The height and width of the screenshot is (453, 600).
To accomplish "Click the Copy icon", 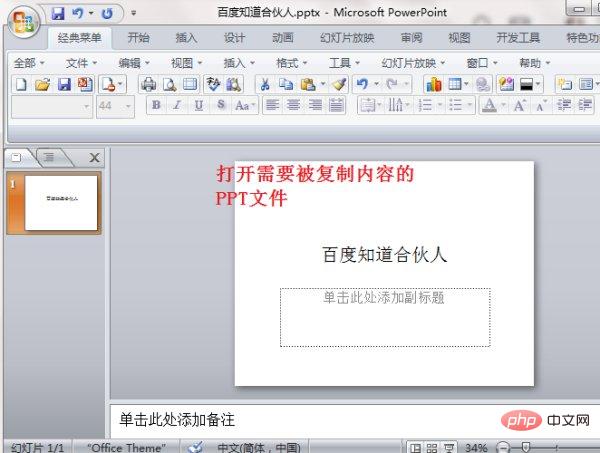I will [x=285, y=84].
